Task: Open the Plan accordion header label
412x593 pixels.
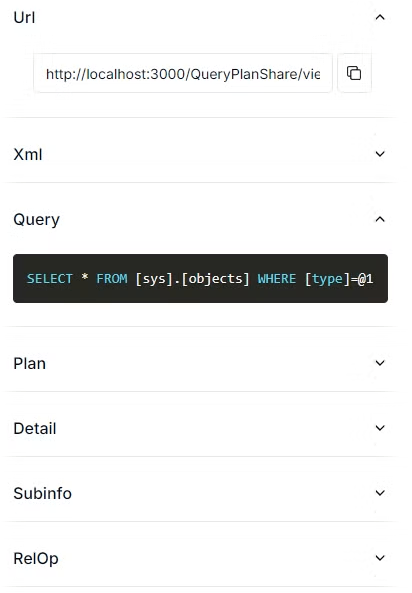Action: tap(30, 363)
